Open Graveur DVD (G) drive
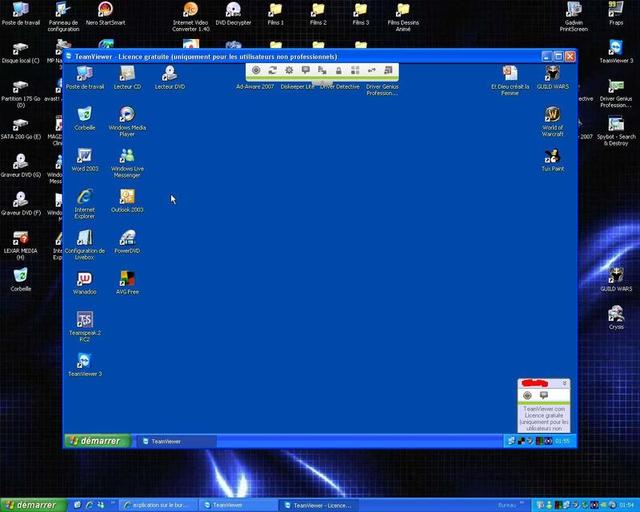The image size is (640, 512). click(x=20, y=167)
